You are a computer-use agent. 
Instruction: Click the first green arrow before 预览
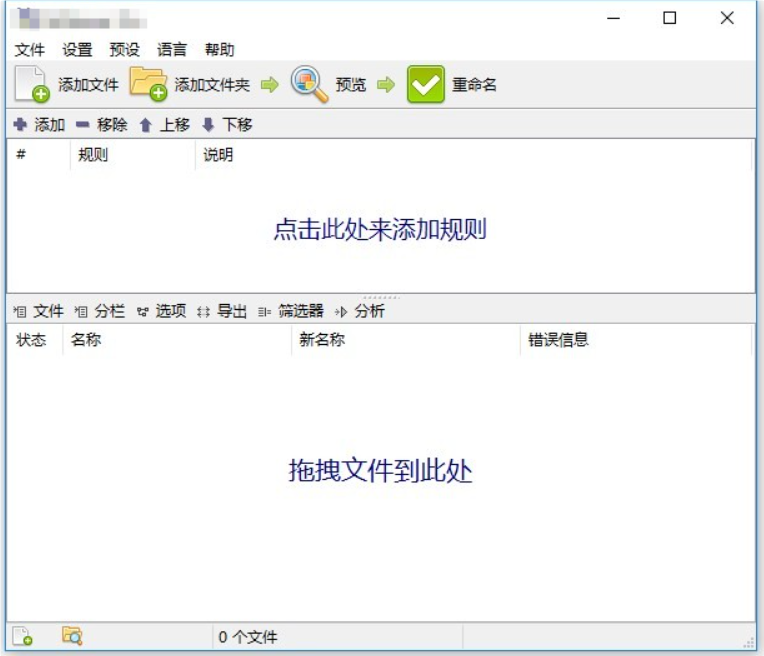tap(269, 85)
